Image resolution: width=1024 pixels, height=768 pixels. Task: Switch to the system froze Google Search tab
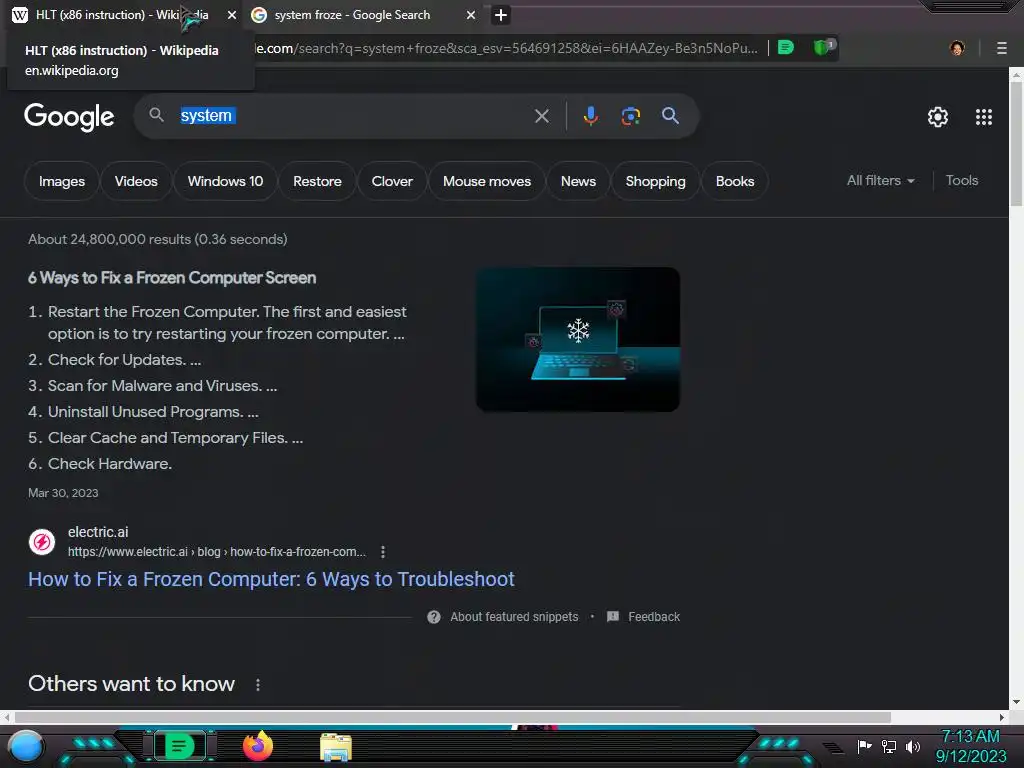352,15
